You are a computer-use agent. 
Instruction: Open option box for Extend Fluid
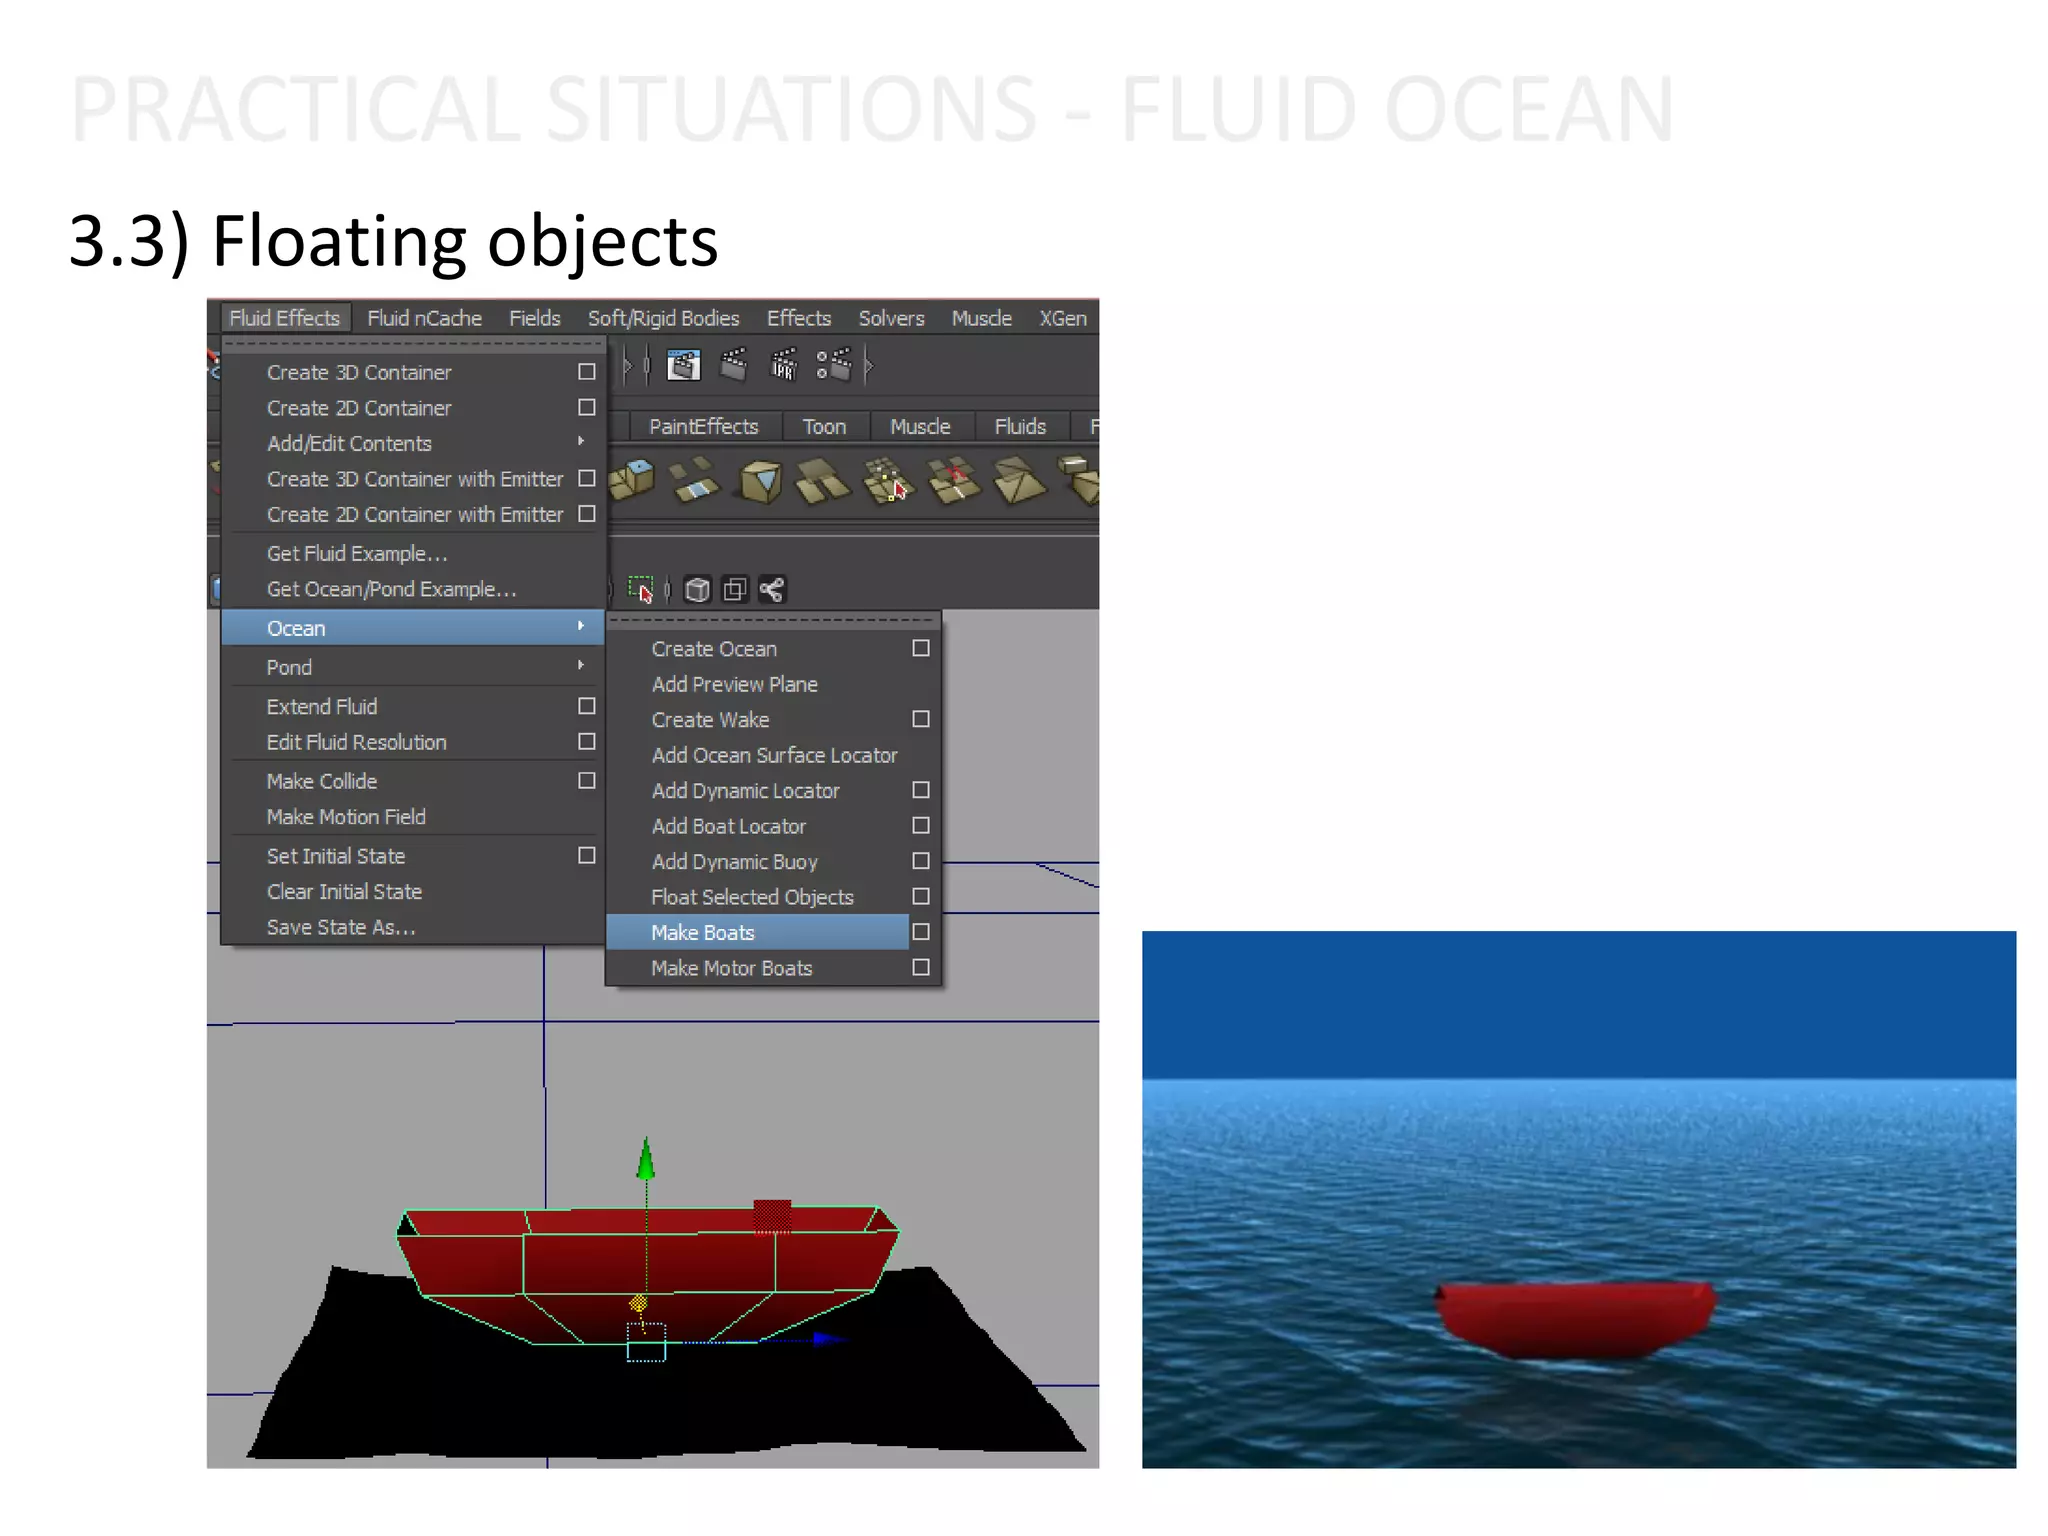click(x=587, y=706)
